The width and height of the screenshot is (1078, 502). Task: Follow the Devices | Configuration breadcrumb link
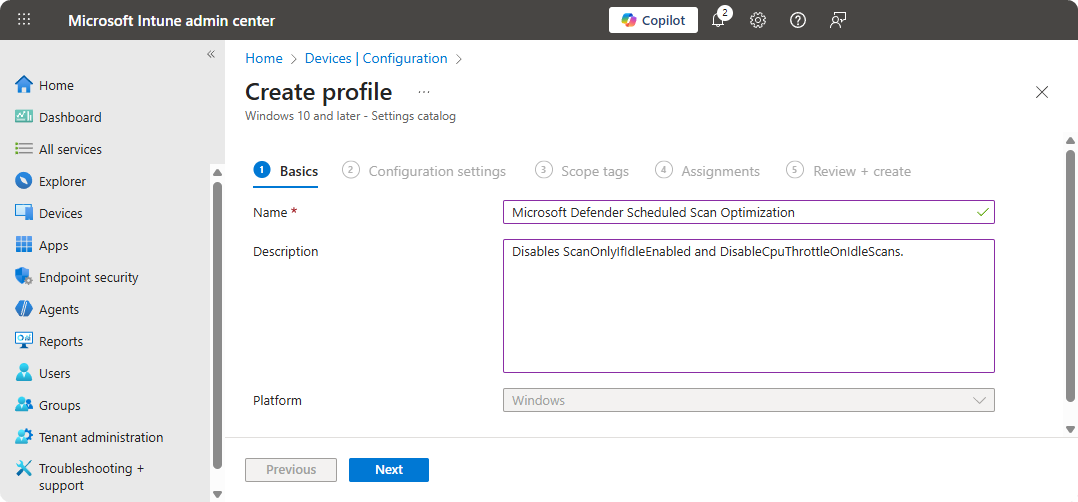click(x=376, y=59)
